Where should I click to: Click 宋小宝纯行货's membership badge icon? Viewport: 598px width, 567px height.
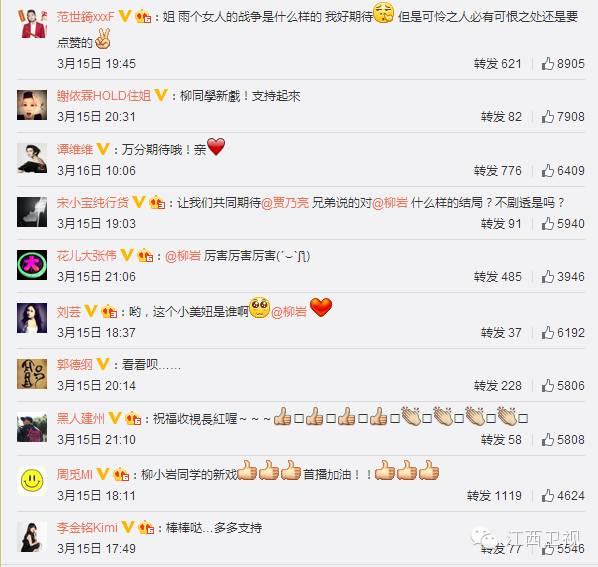tap(157, 202)
